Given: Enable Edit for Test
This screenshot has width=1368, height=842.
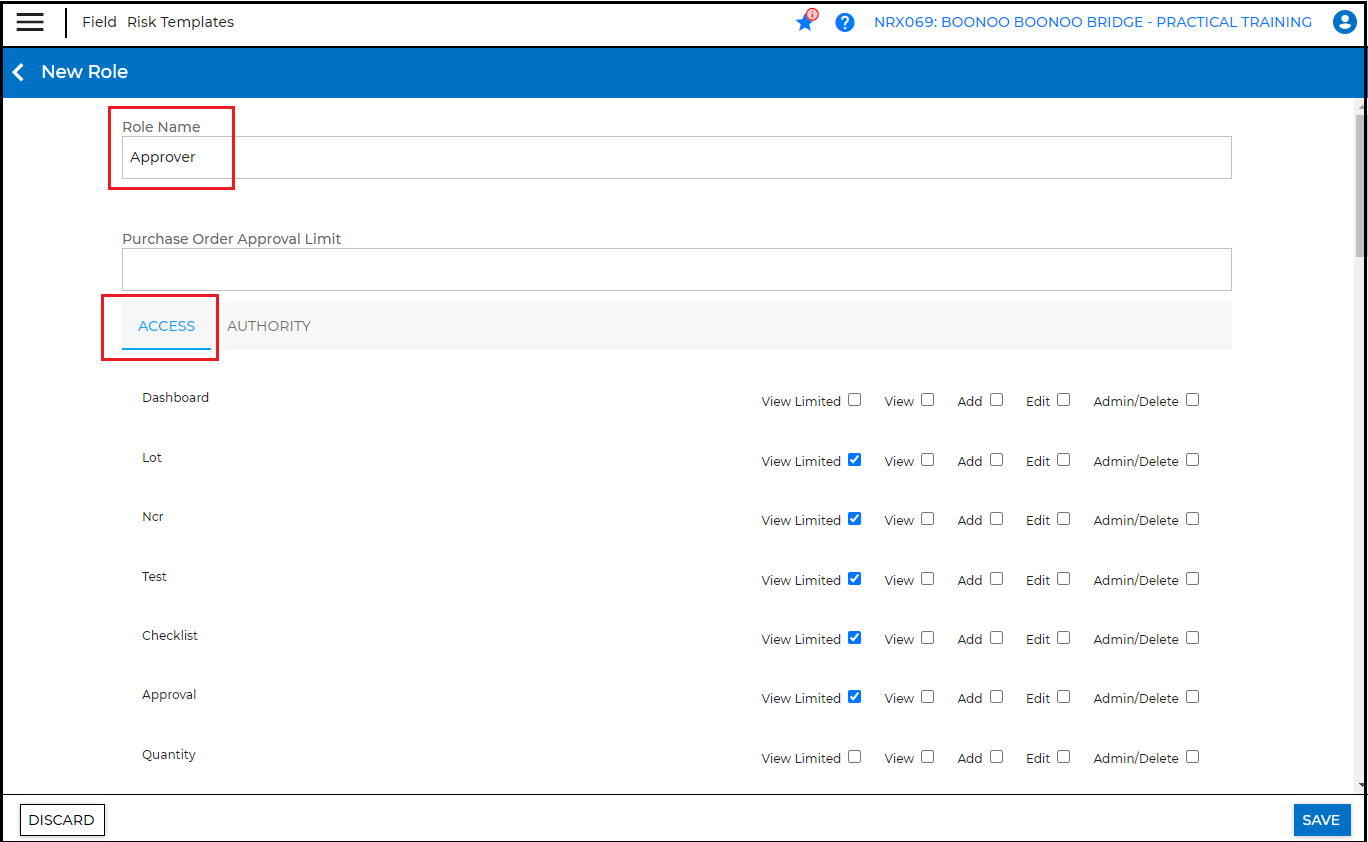Looking at the screenshot, I should pos(1063,579).
